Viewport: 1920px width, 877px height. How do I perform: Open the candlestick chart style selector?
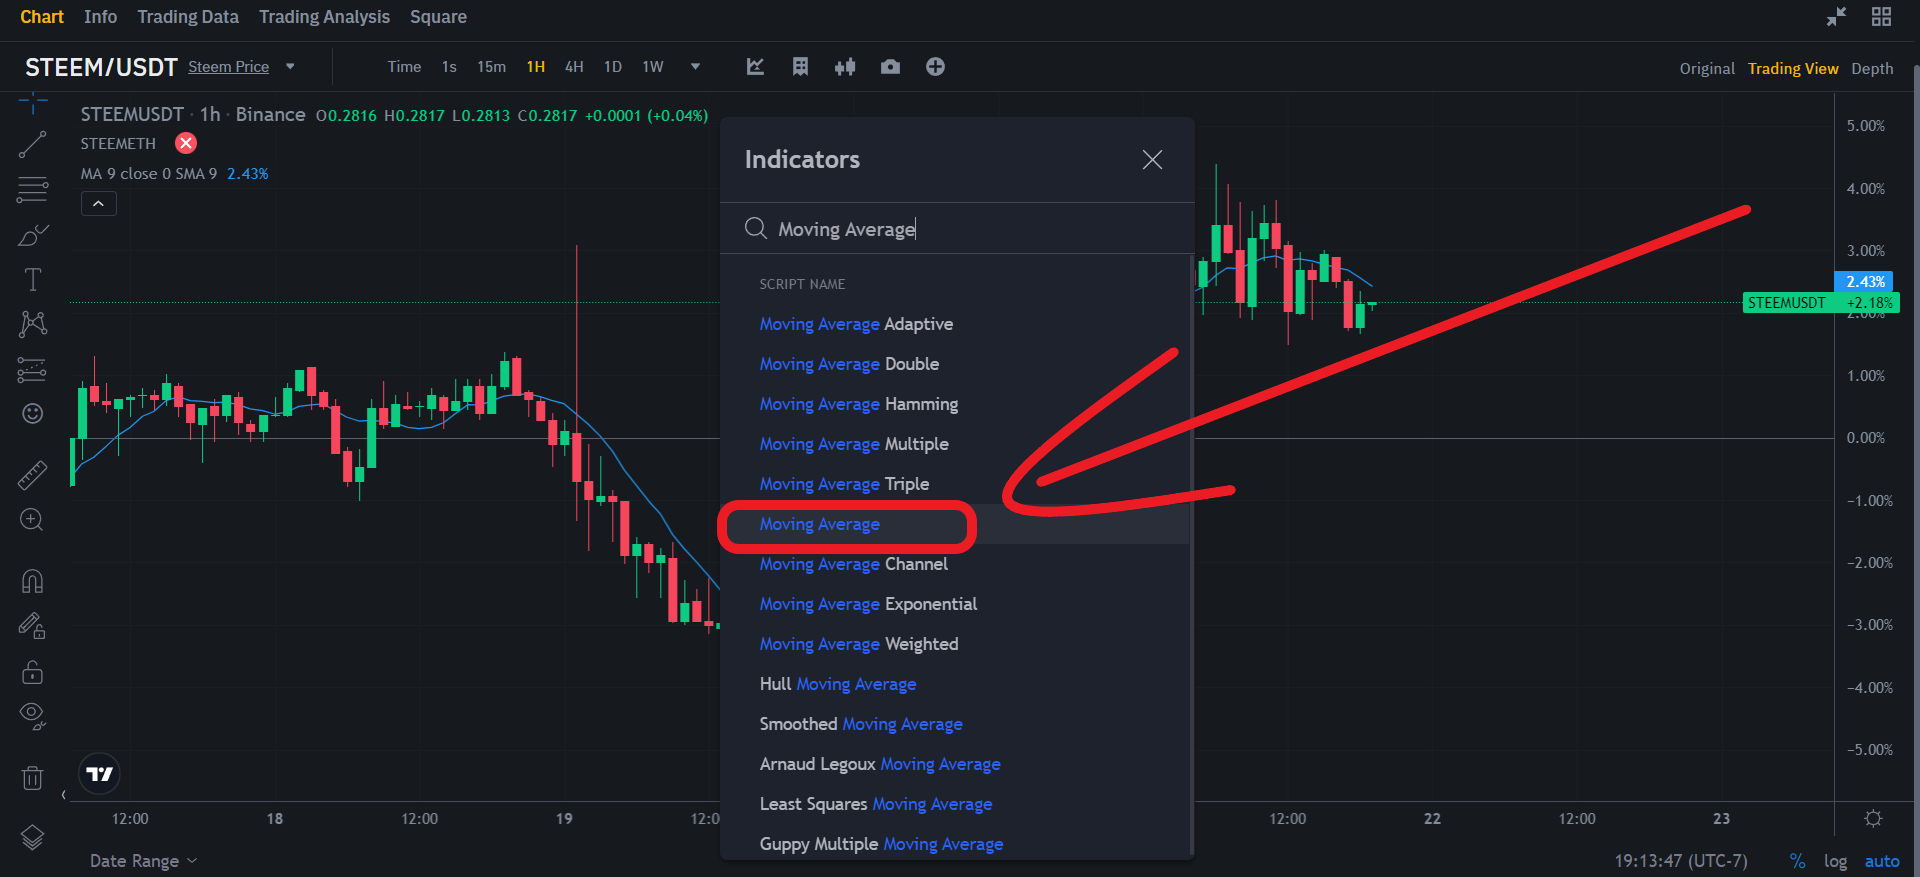tap(845, 67)
